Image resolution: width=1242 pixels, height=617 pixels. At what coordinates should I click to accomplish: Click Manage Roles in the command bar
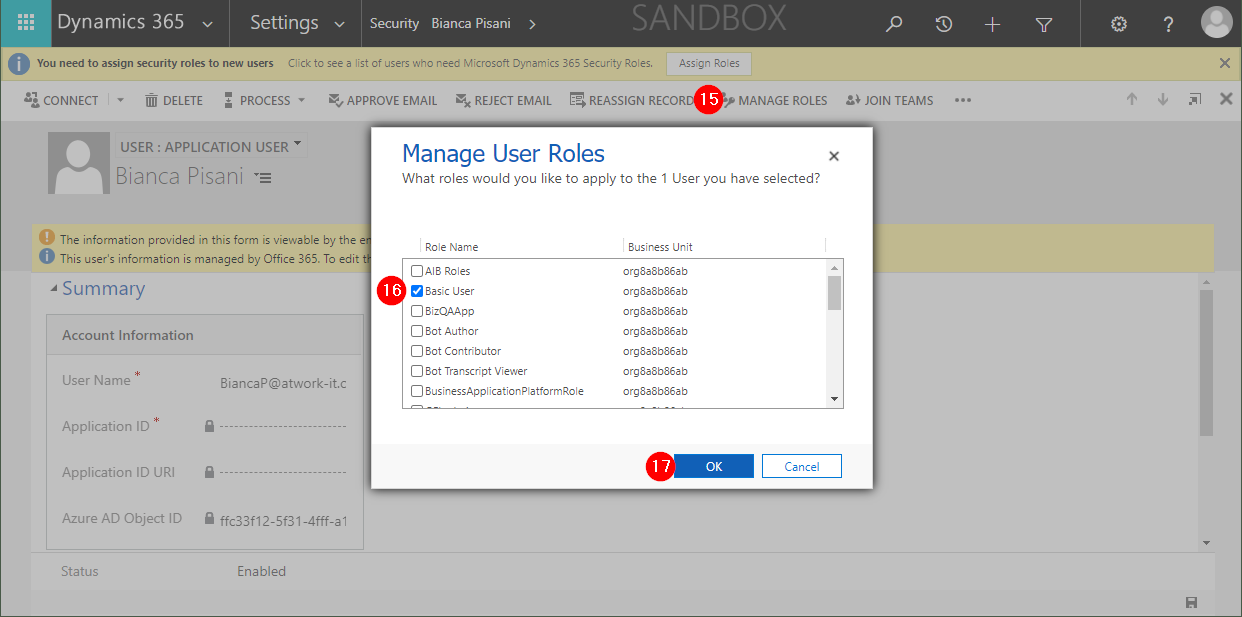pyautogui.click(x=781, y=100)
